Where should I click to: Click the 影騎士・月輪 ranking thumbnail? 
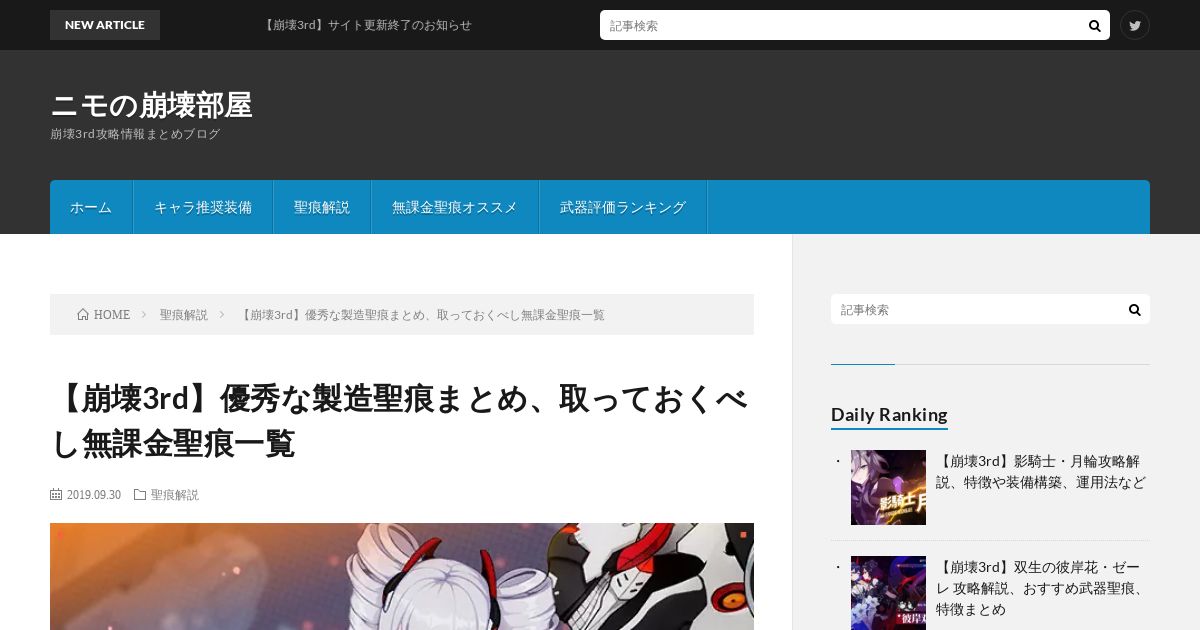click(x=888, y=487)
